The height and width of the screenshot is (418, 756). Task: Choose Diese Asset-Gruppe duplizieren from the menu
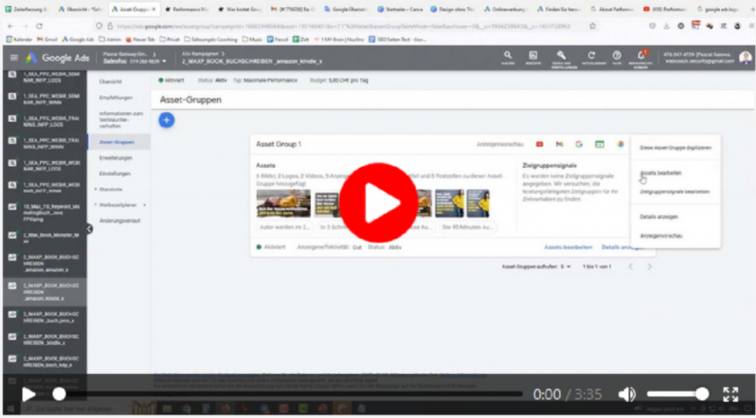tap(675, 148)
